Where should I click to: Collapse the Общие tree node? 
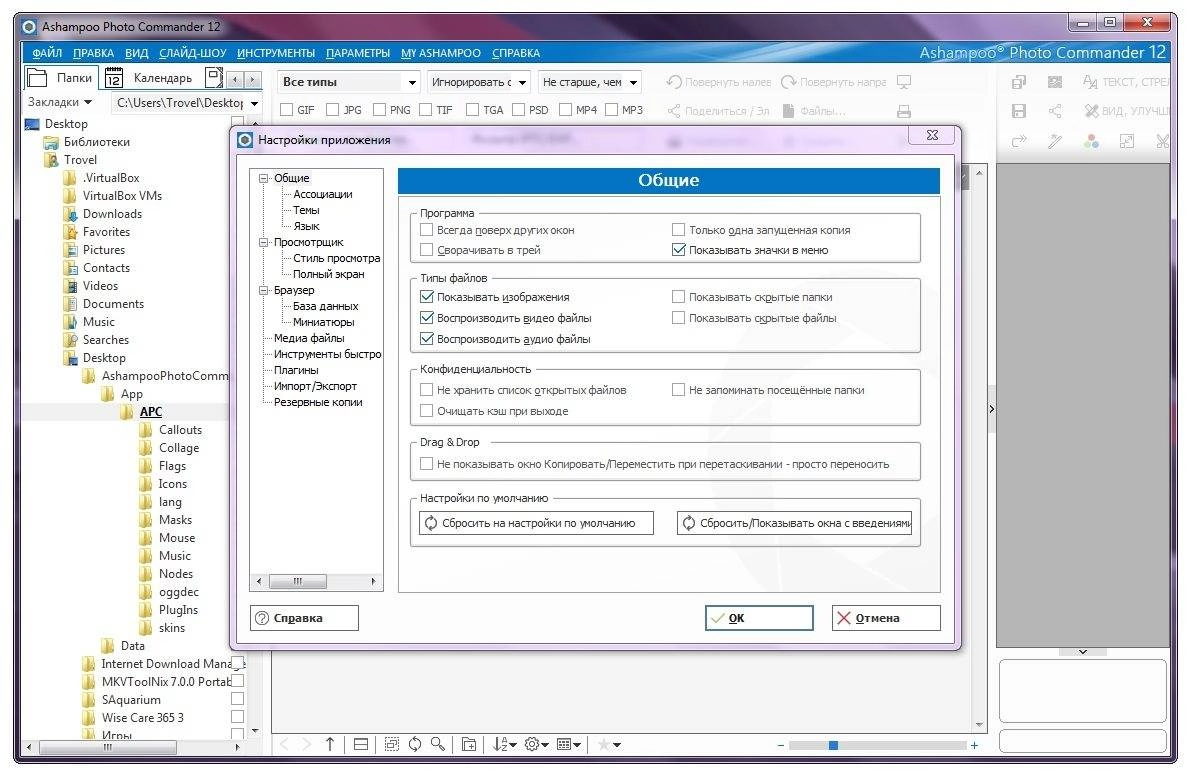pyautogui.click(x=264, y=178)
